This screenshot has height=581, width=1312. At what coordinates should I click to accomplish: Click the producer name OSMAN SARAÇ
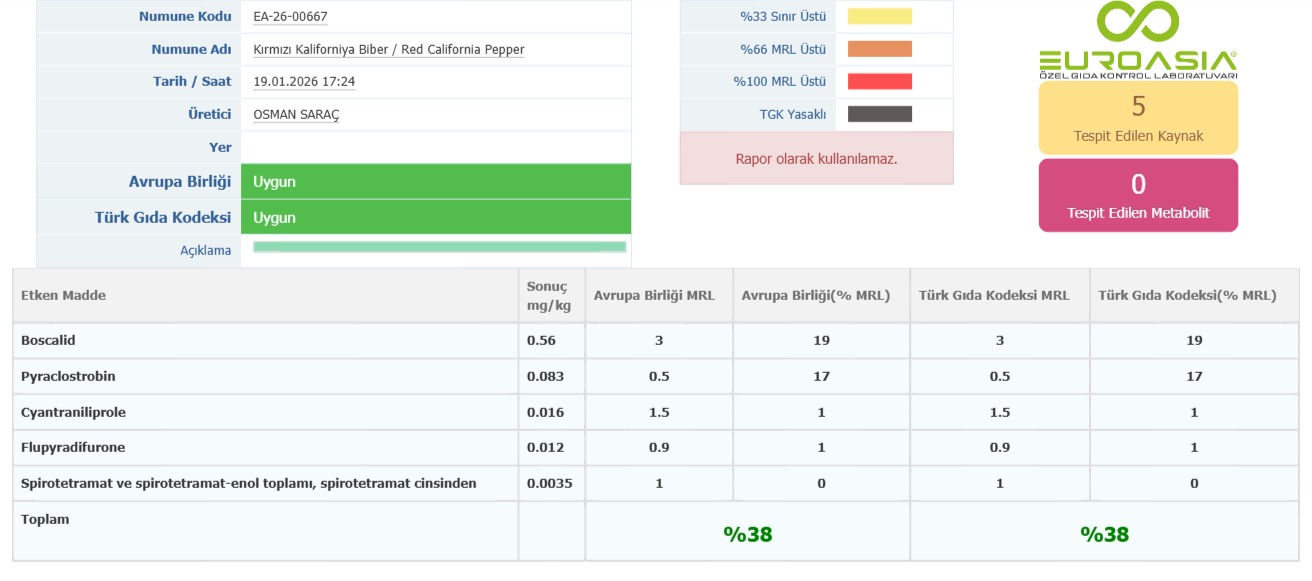[296, 115]
